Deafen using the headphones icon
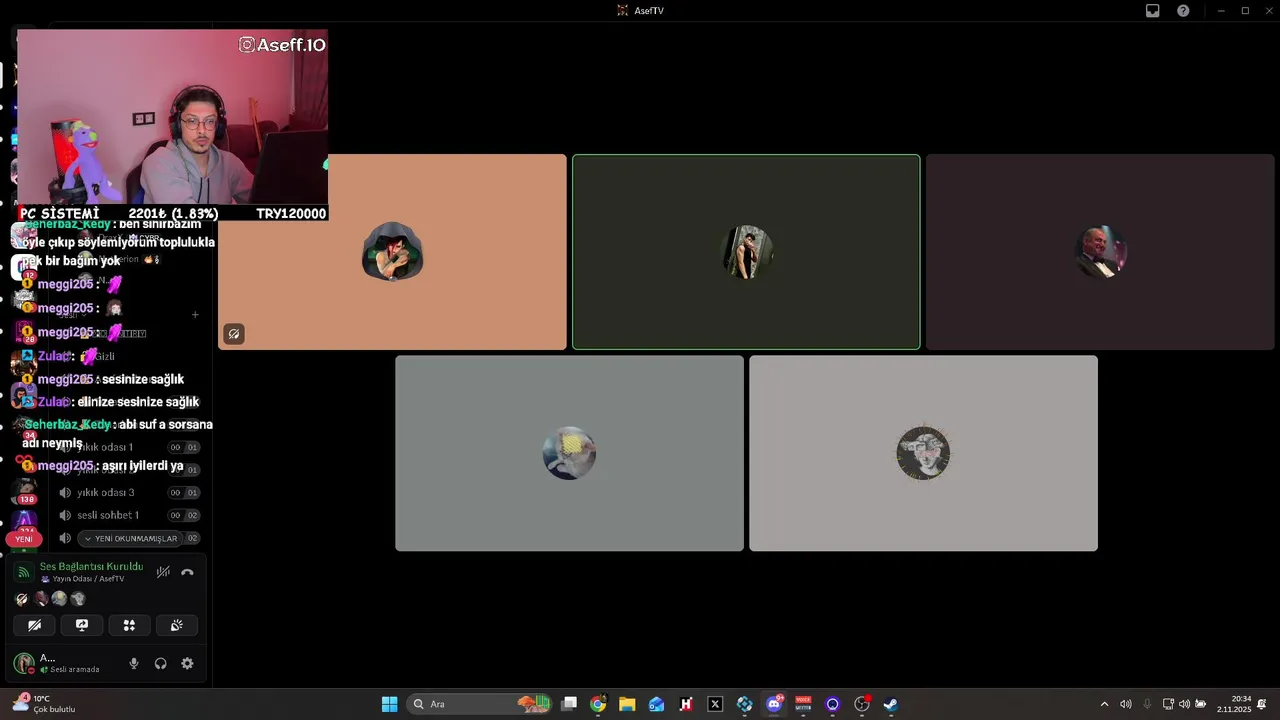1280x720 pixels. [x=160, y=663]
